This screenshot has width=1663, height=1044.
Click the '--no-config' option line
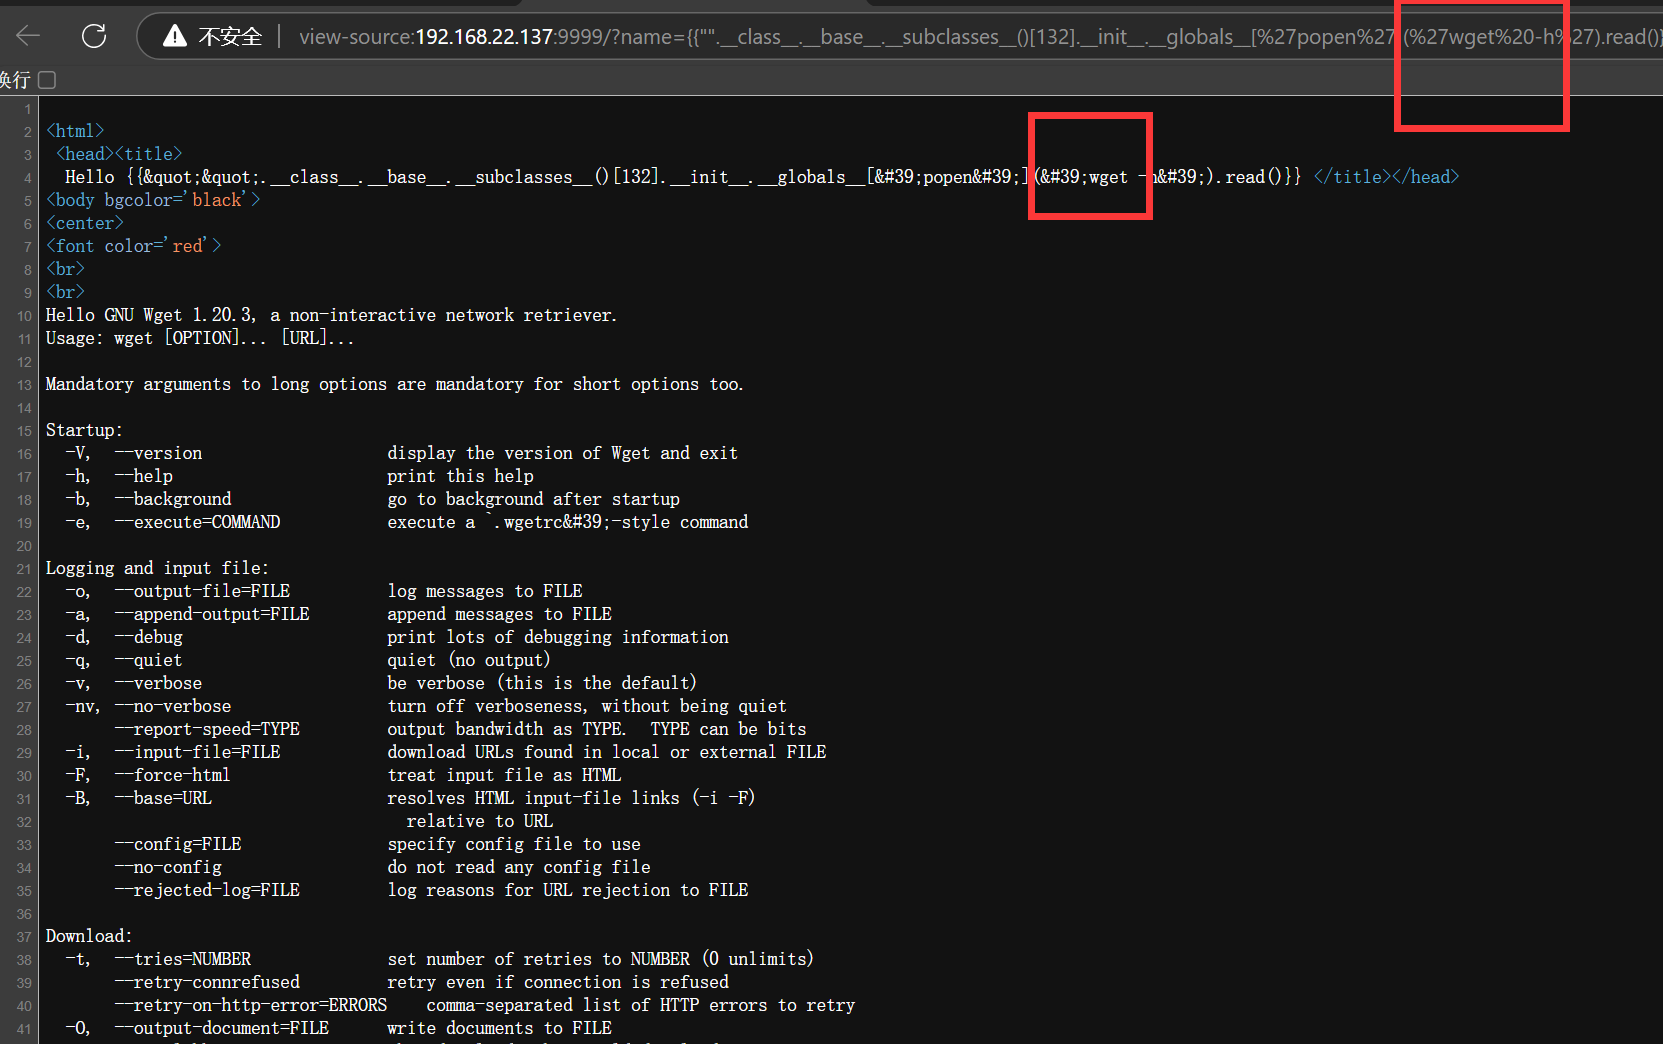click(x=383, y=867)
